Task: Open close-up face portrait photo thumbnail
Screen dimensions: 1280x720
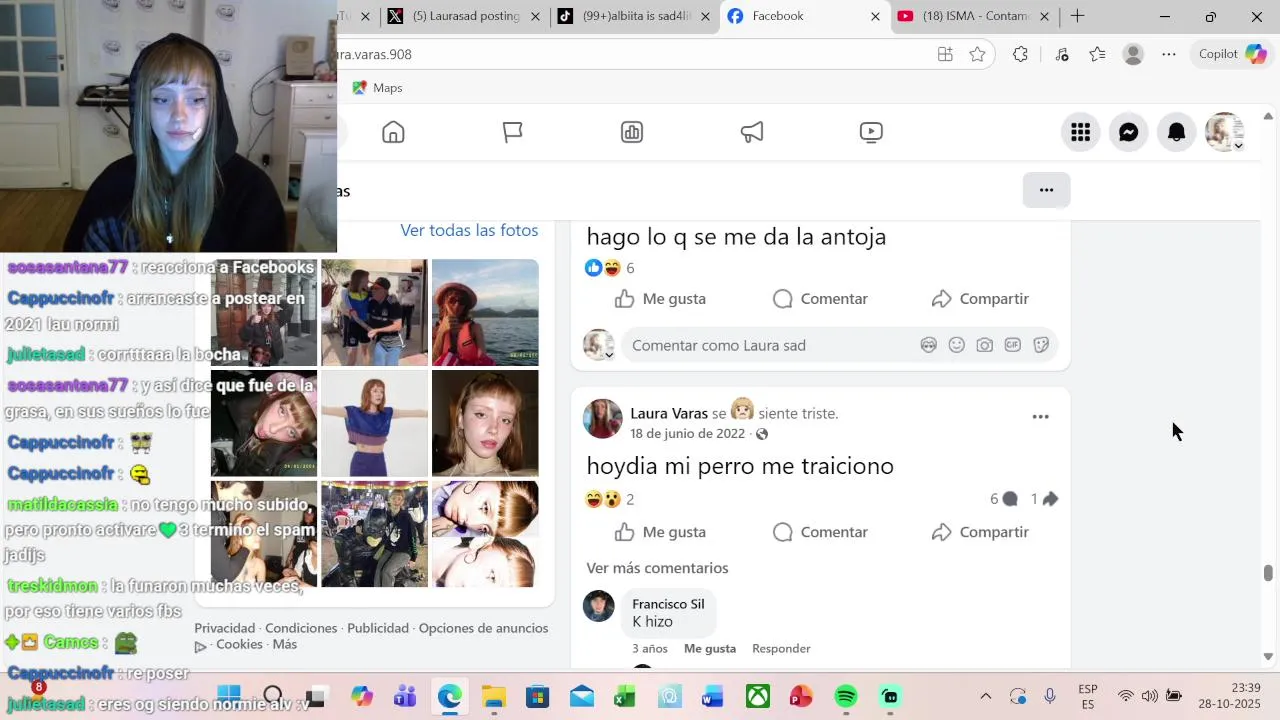Action: [485, 423]
